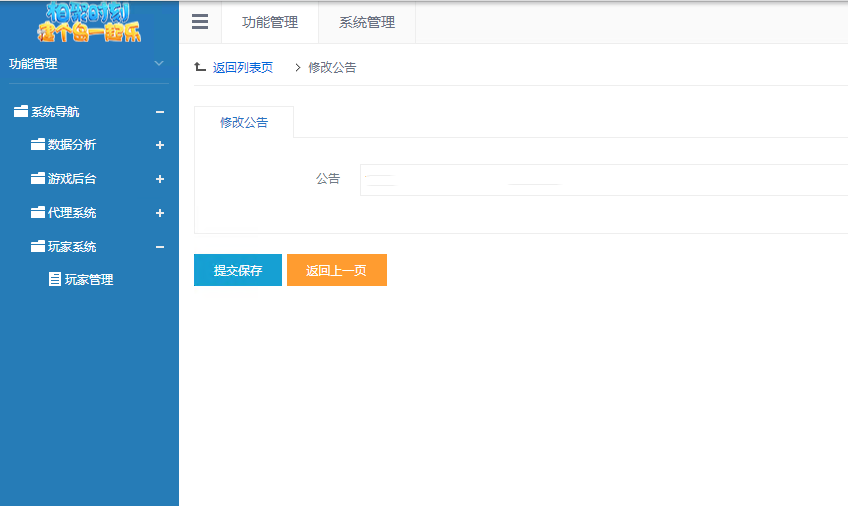This screenshot has height=506, width=848.
Task: Expand 数据分析 with the plus sign
Action: tap(160, 145)
